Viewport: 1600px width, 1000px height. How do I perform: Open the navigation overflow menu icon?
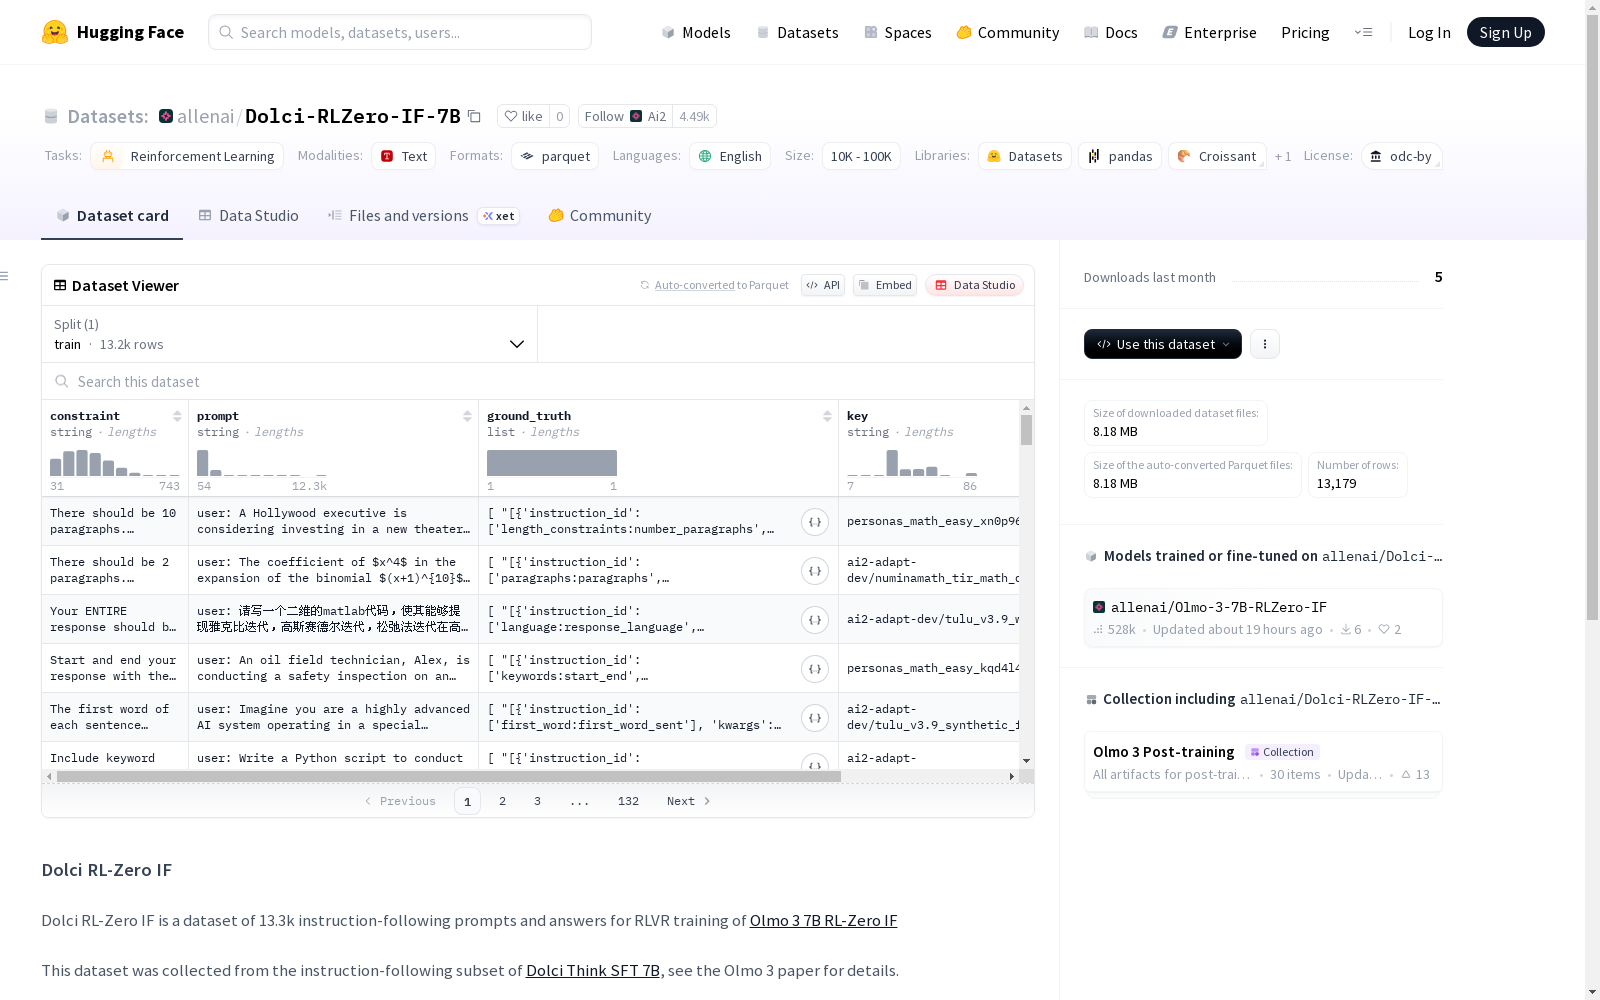[1363, 32]
